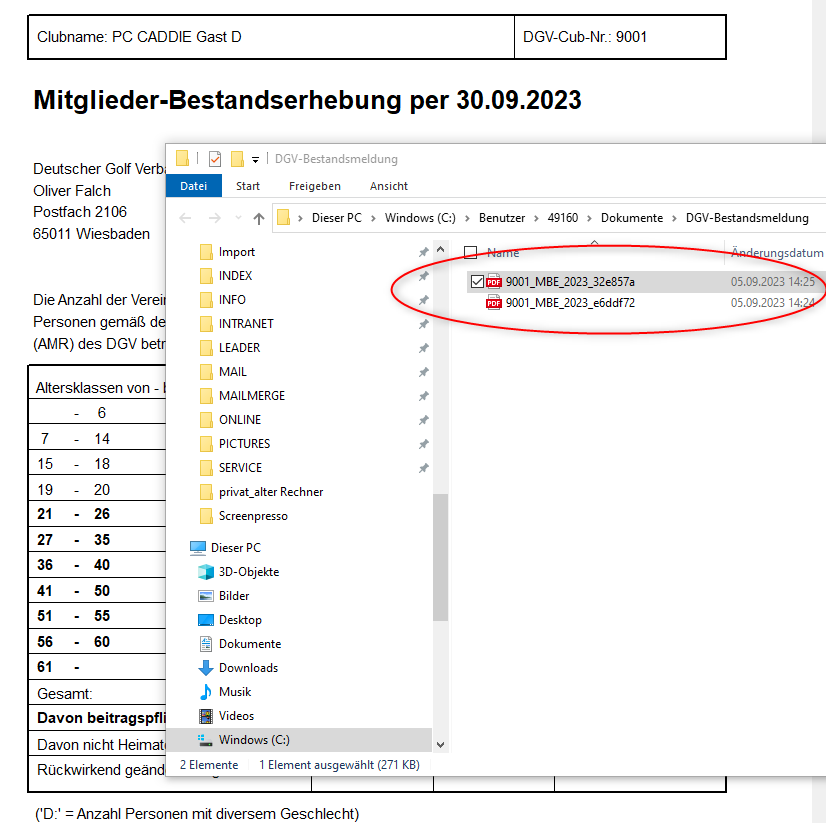Screen dimensions: 826x823
Task: Uncheck the 9001_MBE_2023_32e857a file checkbox
Action: tap(476, 282)
